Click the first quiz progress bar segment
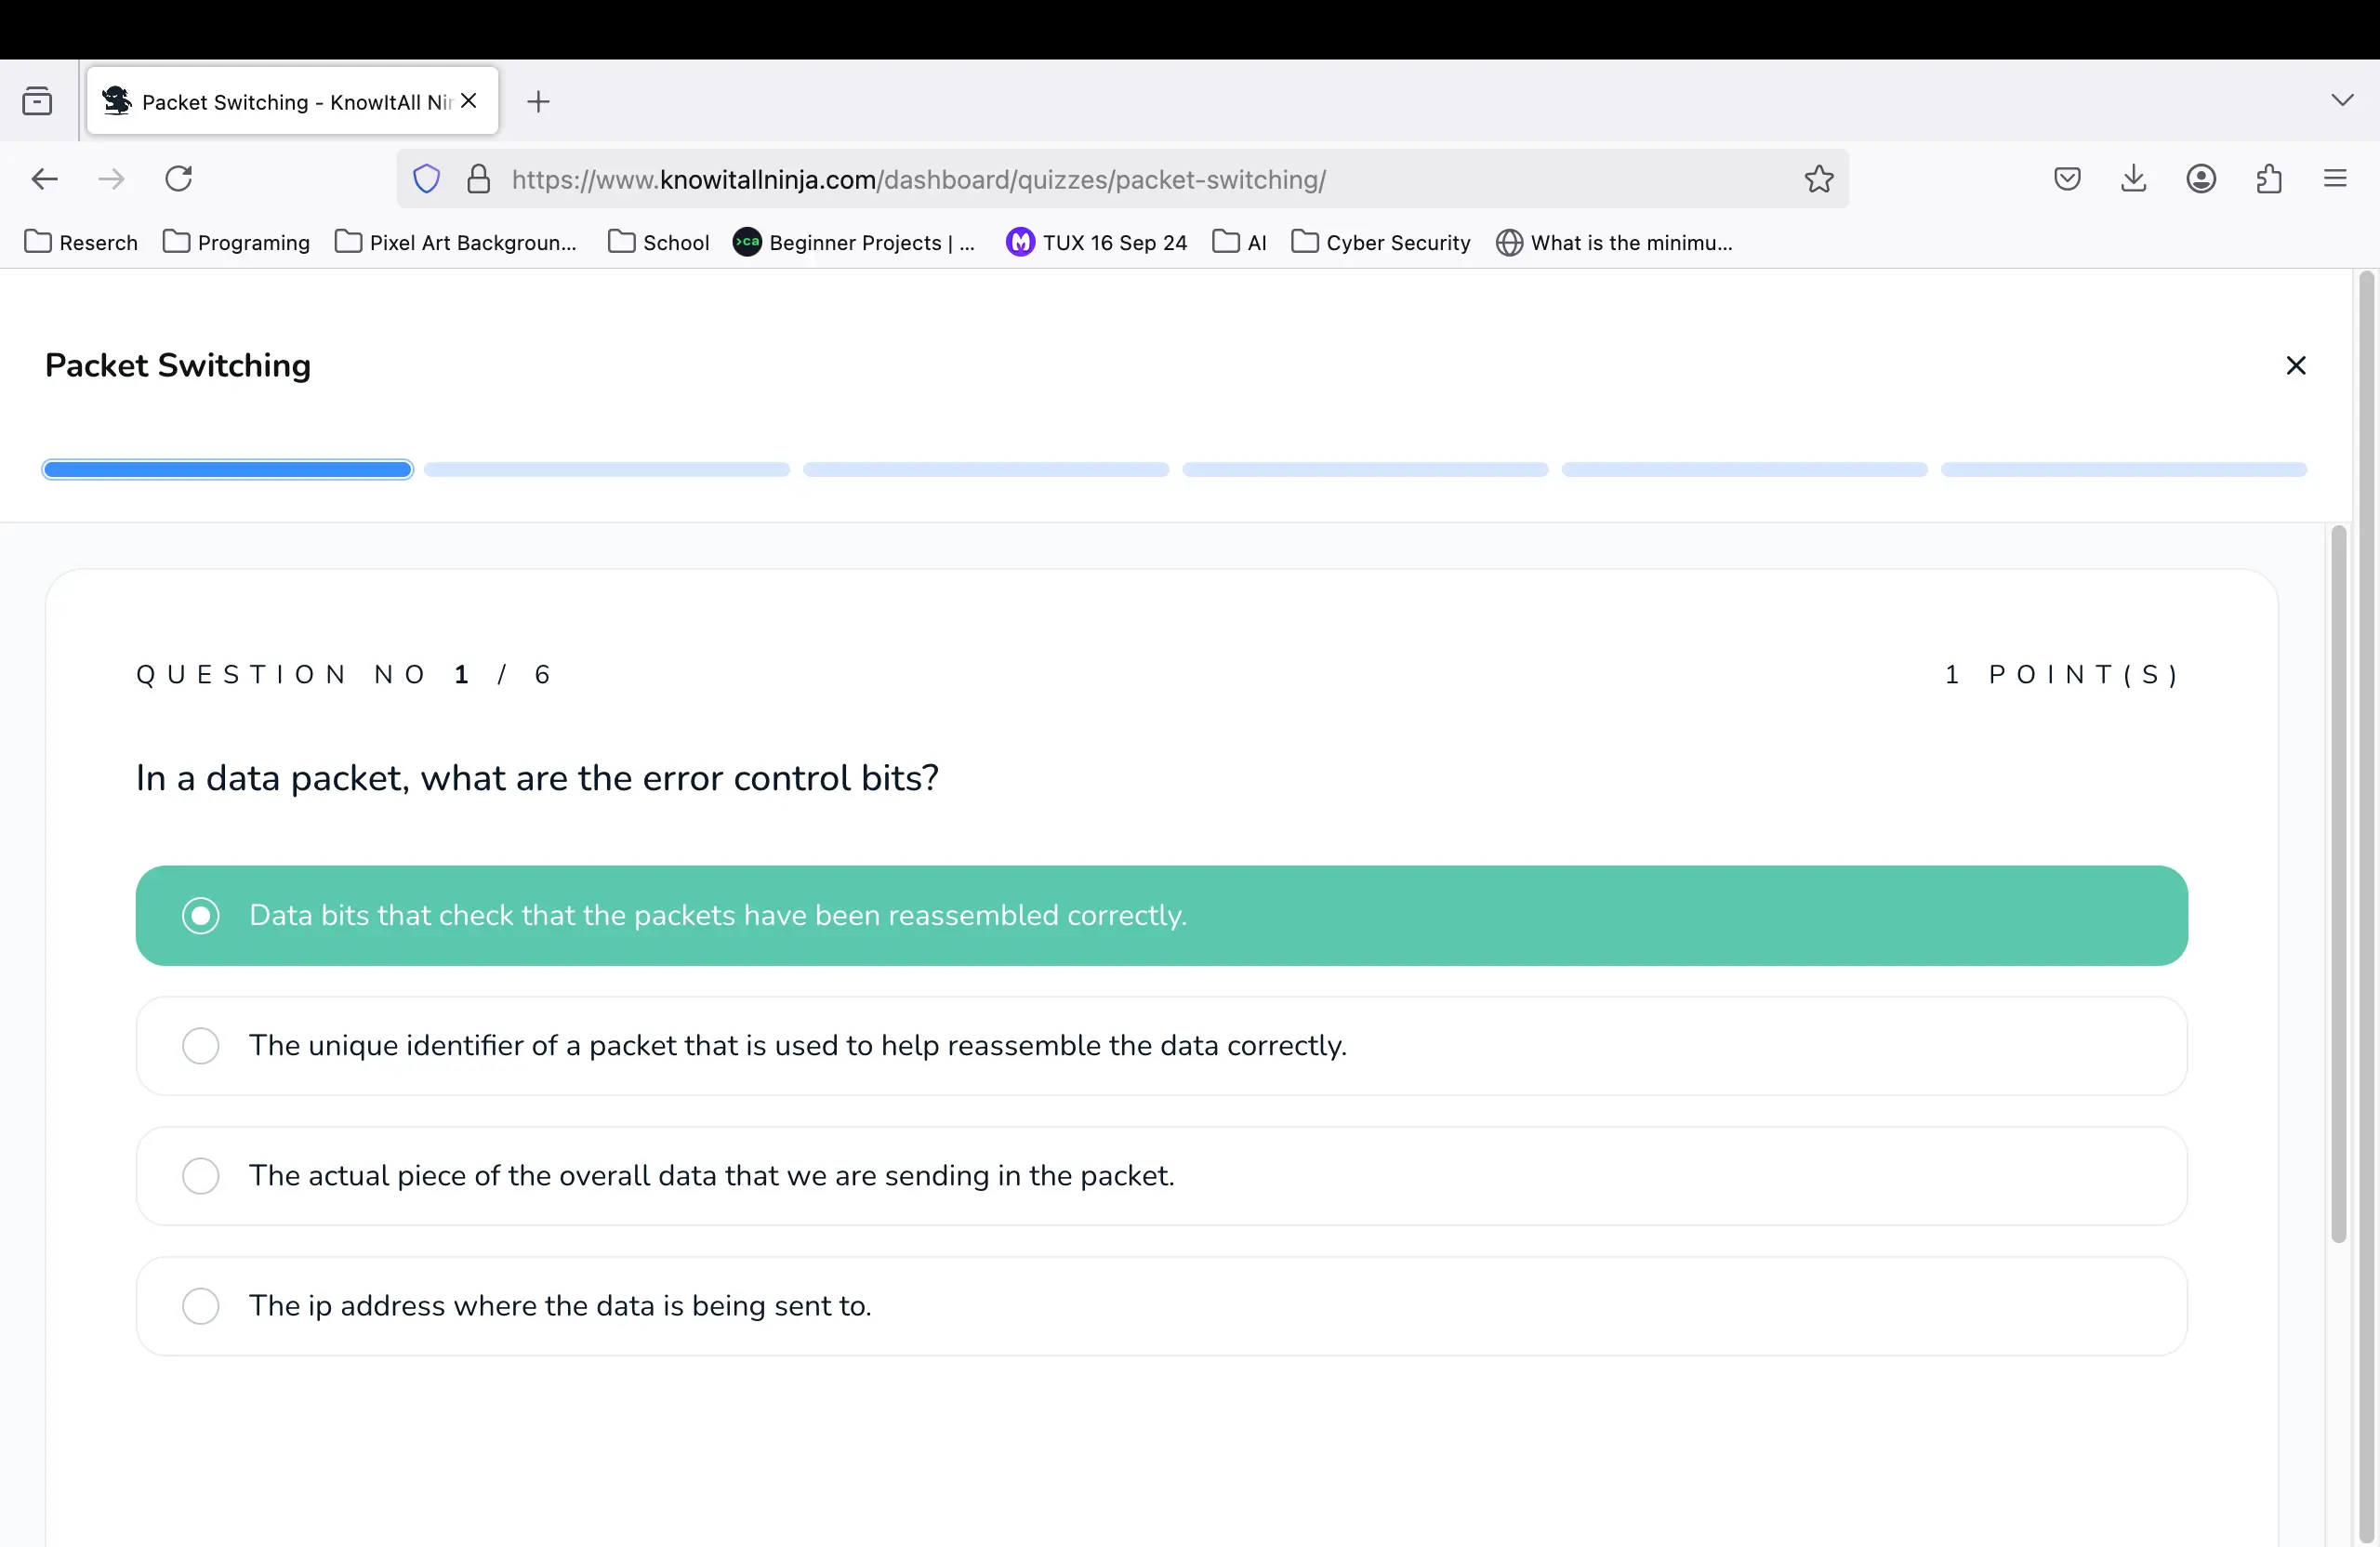Image resolution: width=2380 pixels, height=1547 pixels. 226,469
